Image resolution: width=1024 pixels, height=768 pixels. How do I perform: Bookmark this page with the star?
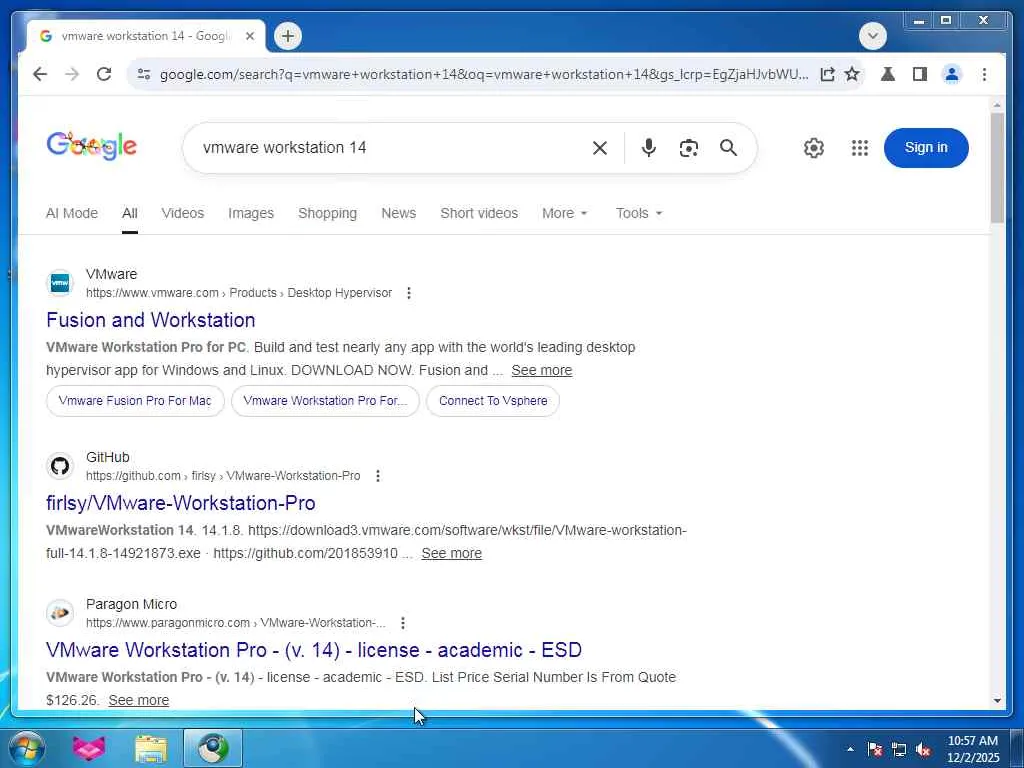point(852,74)
